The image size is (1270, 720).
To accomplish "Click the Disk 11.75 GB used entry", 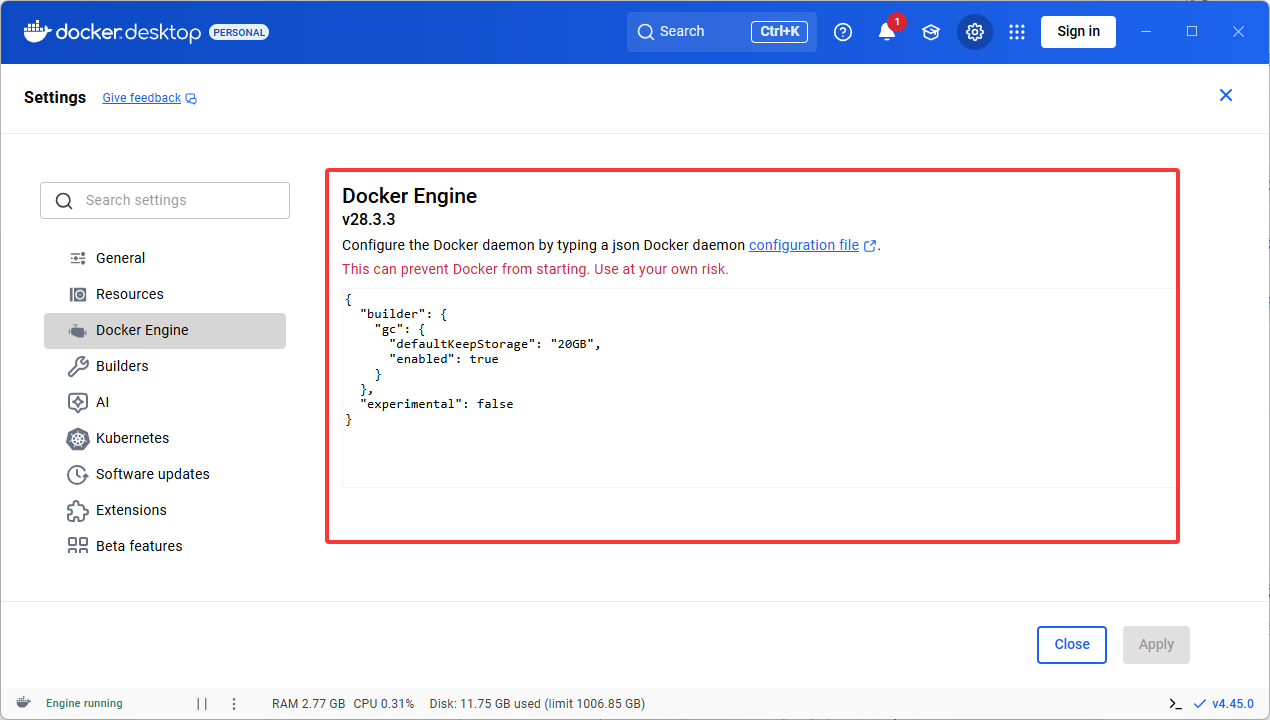I will tap(537, 704).
